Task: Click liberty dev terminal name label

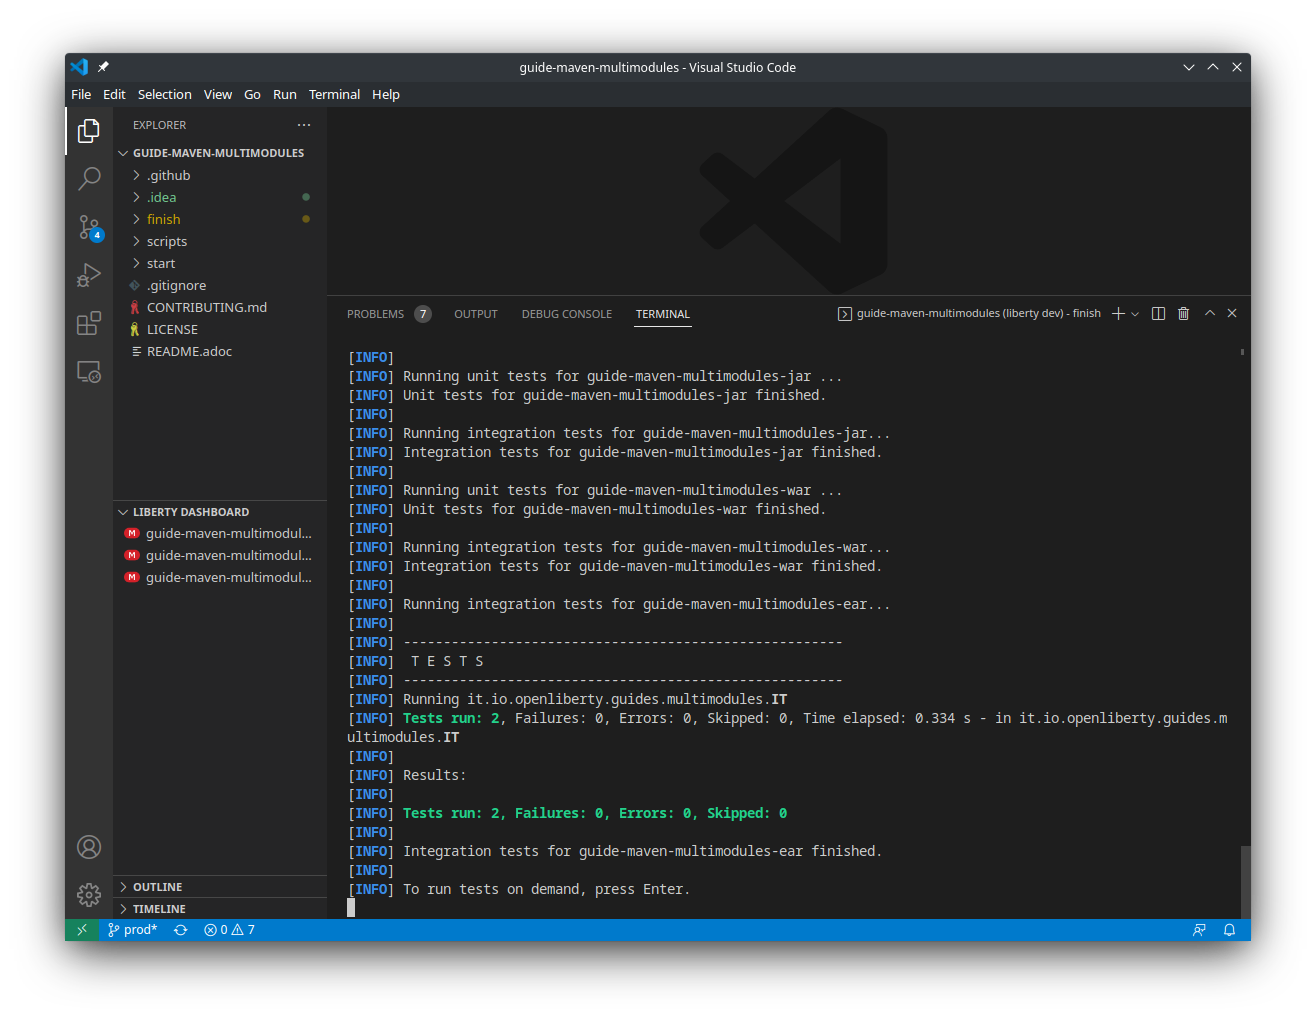Action: tap(969, 313)
